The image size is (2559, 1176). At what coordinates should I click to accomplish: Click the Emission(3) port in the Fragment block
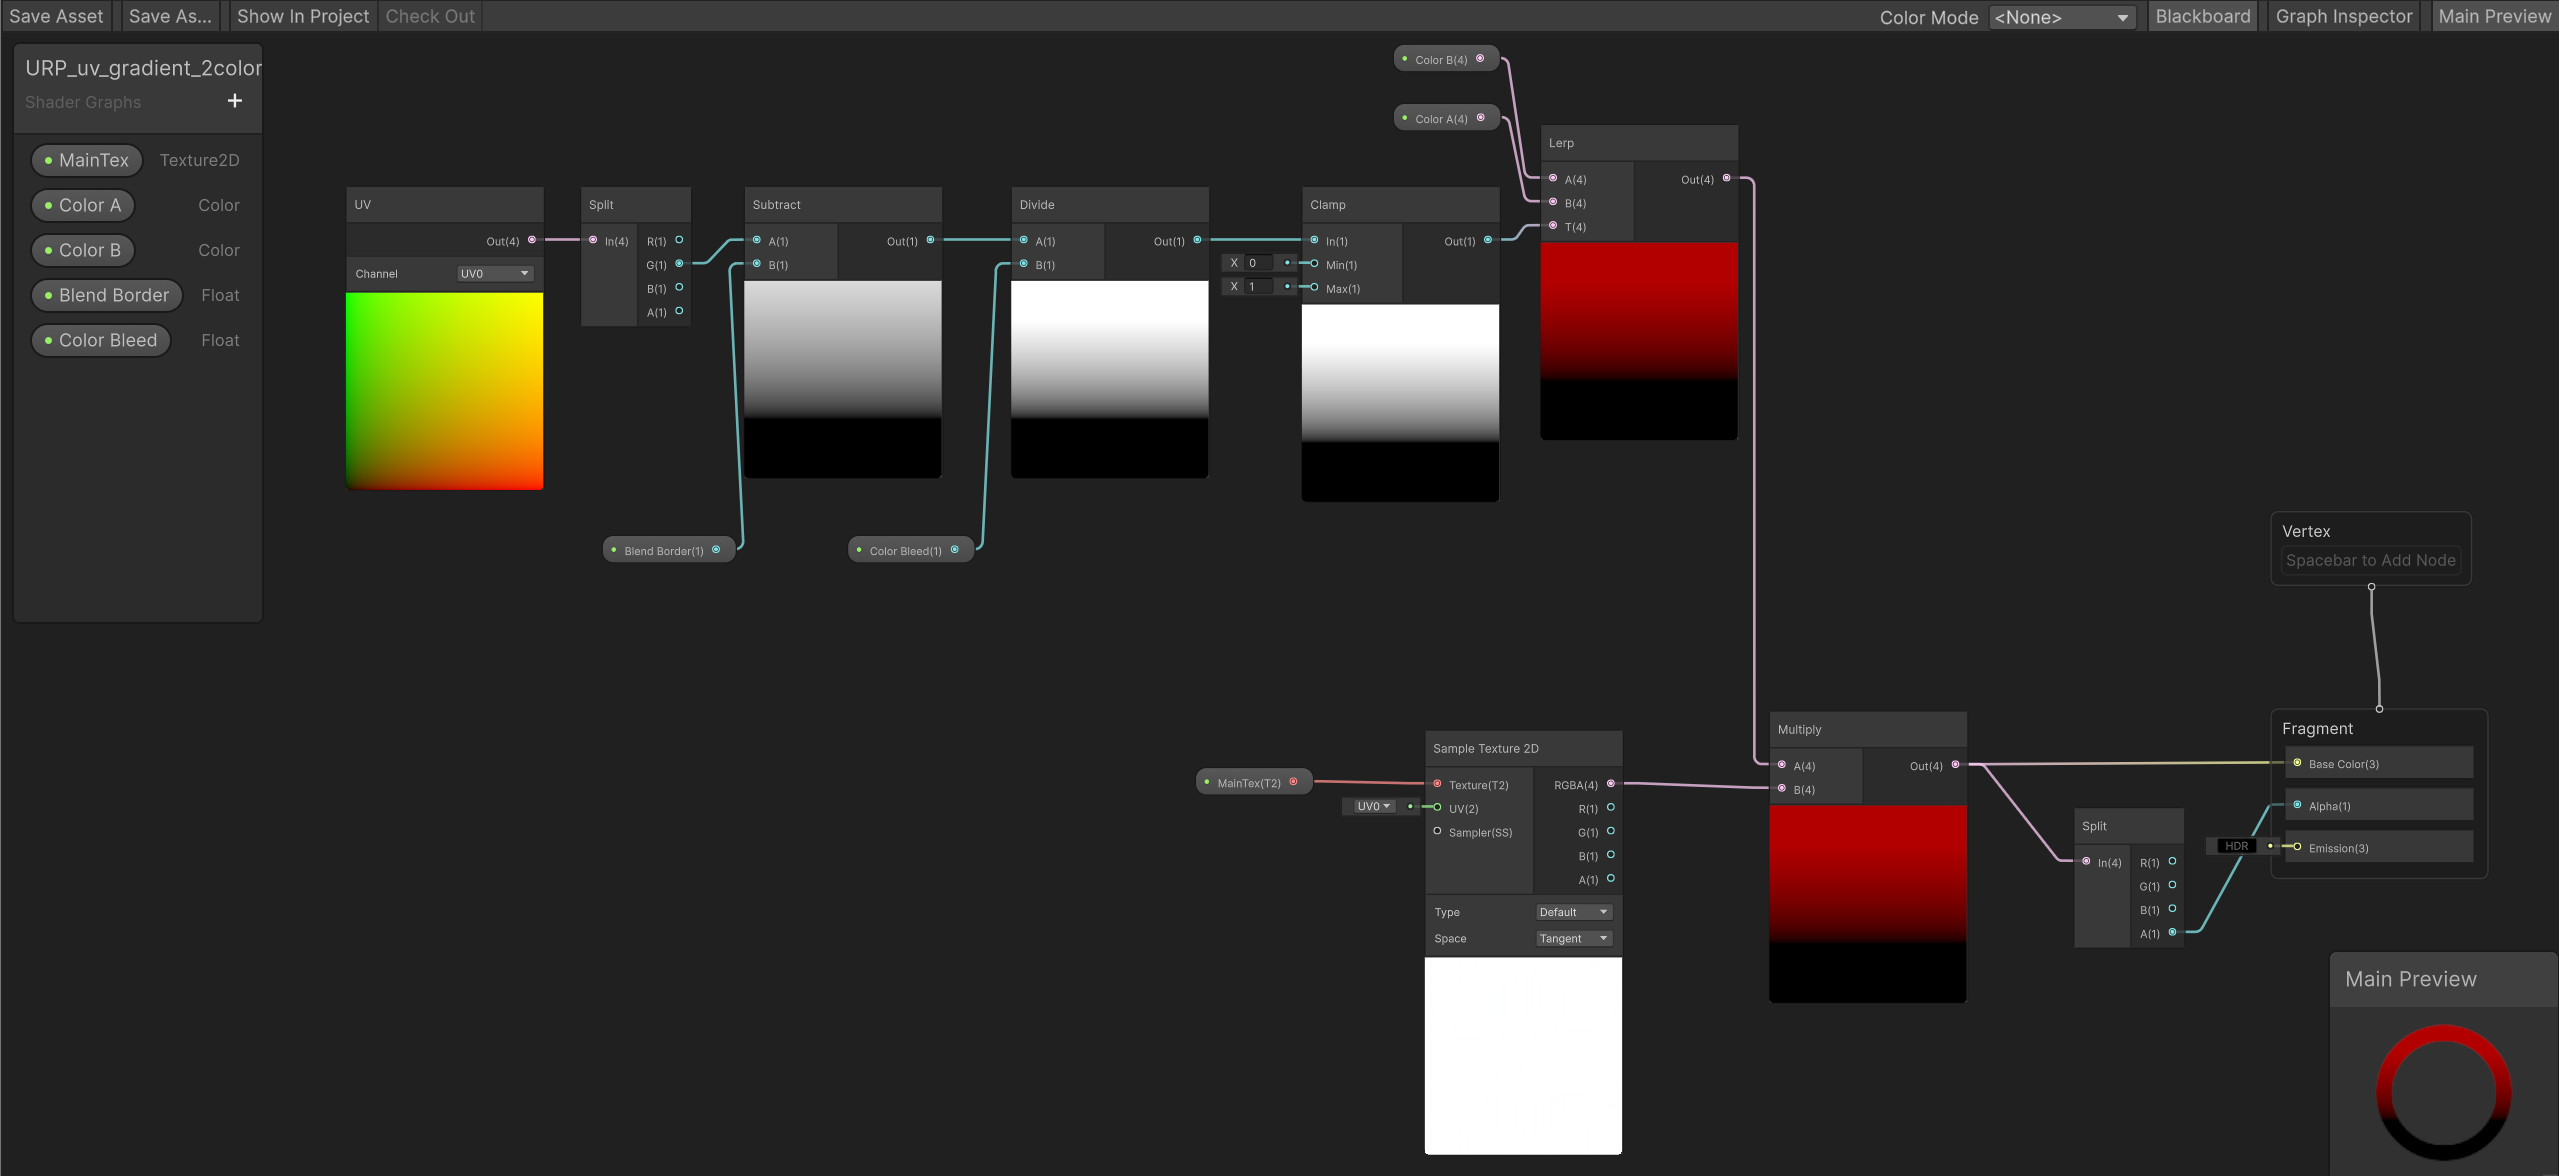coord(2297,847)
